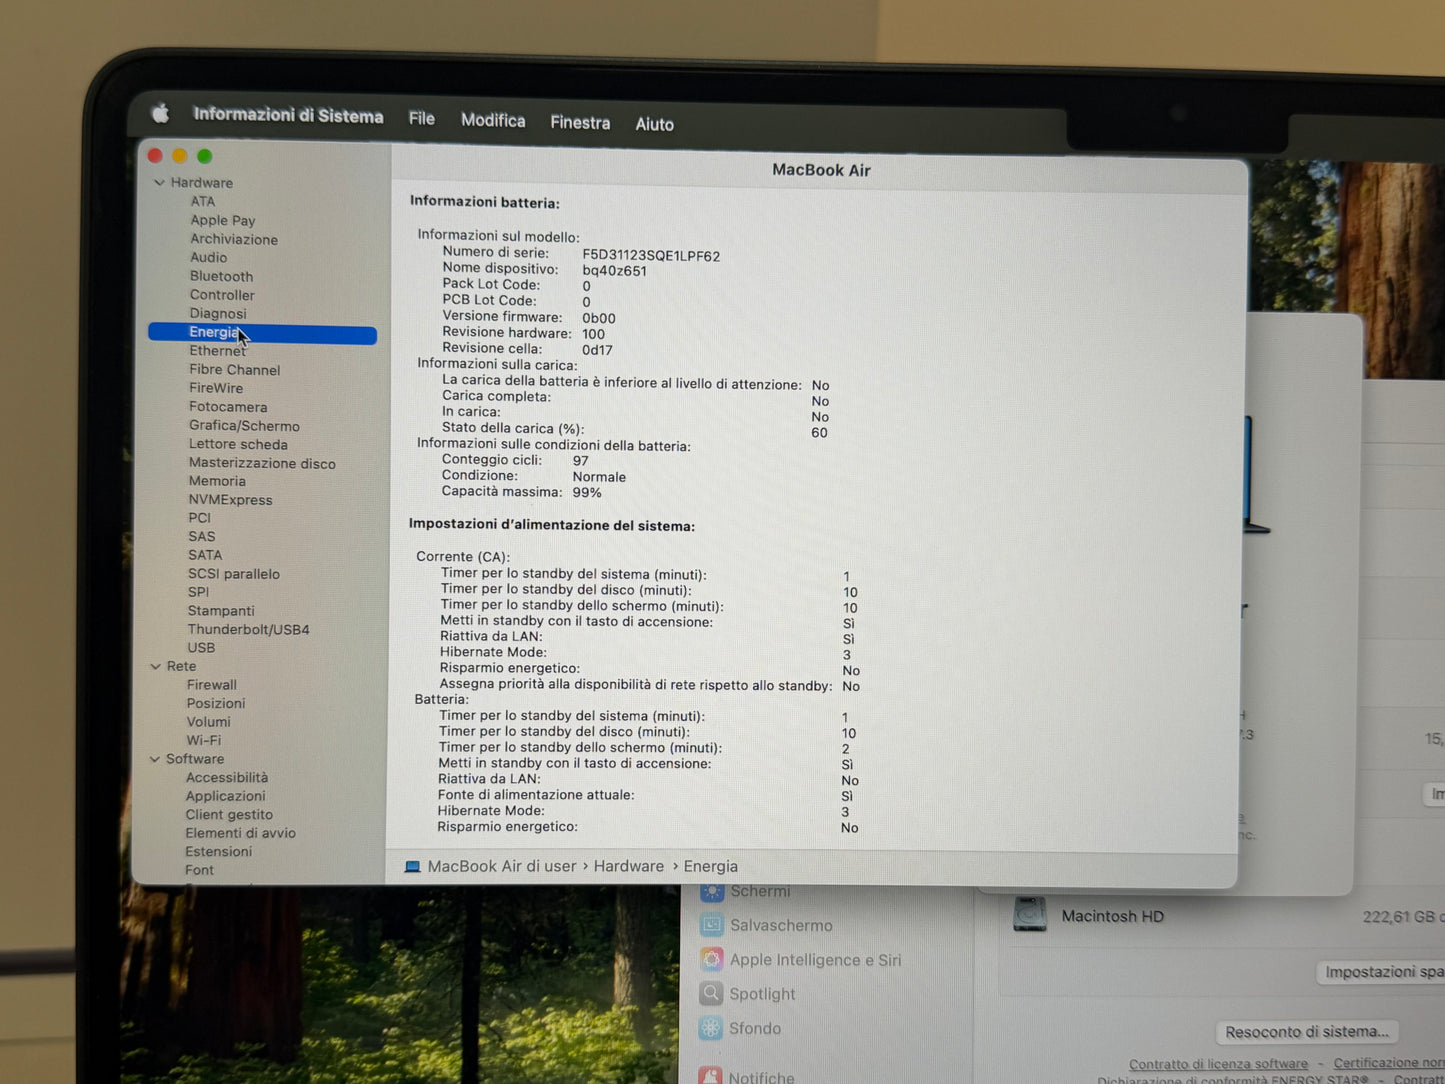
Task: Select Client gestito under Software
Action: (x=228, y=815)
